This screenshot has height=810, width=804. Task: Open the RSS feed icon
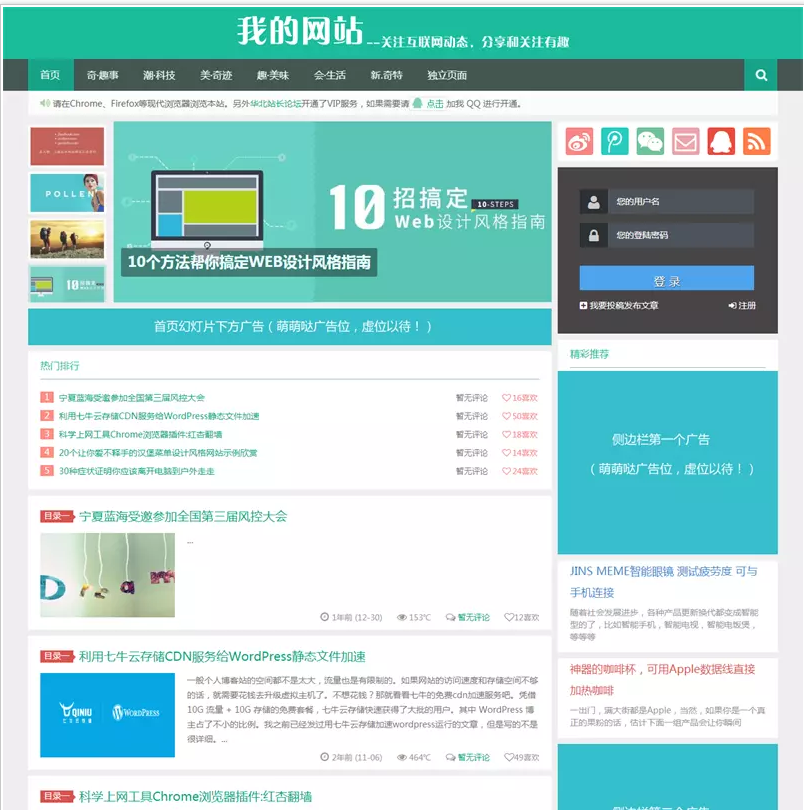coord(756,142)
